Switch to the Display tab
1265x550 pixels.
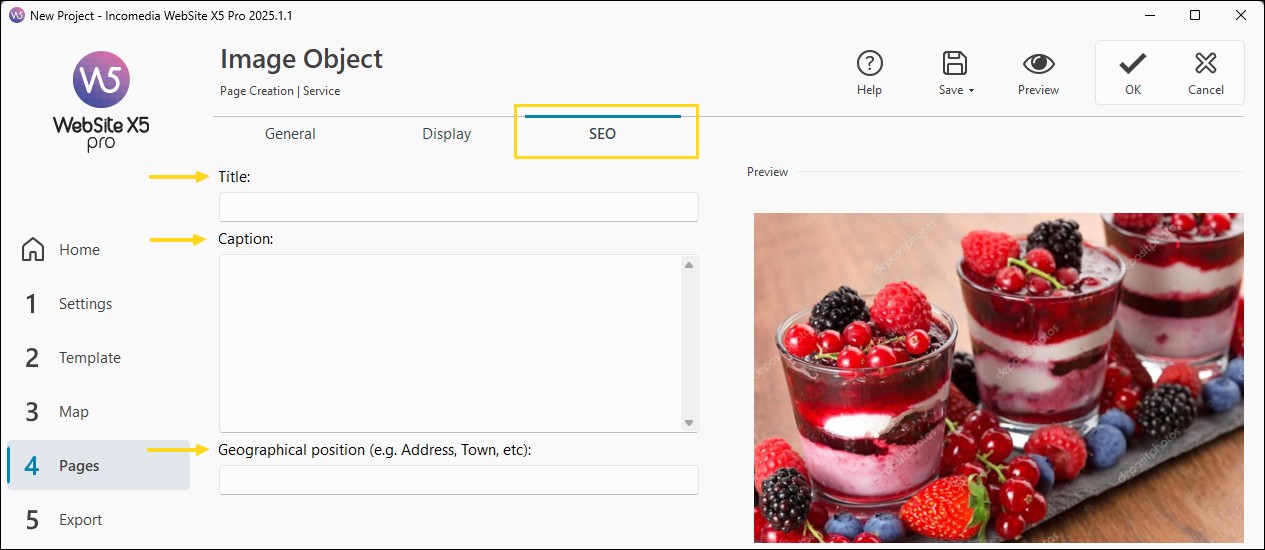point(446,134)
